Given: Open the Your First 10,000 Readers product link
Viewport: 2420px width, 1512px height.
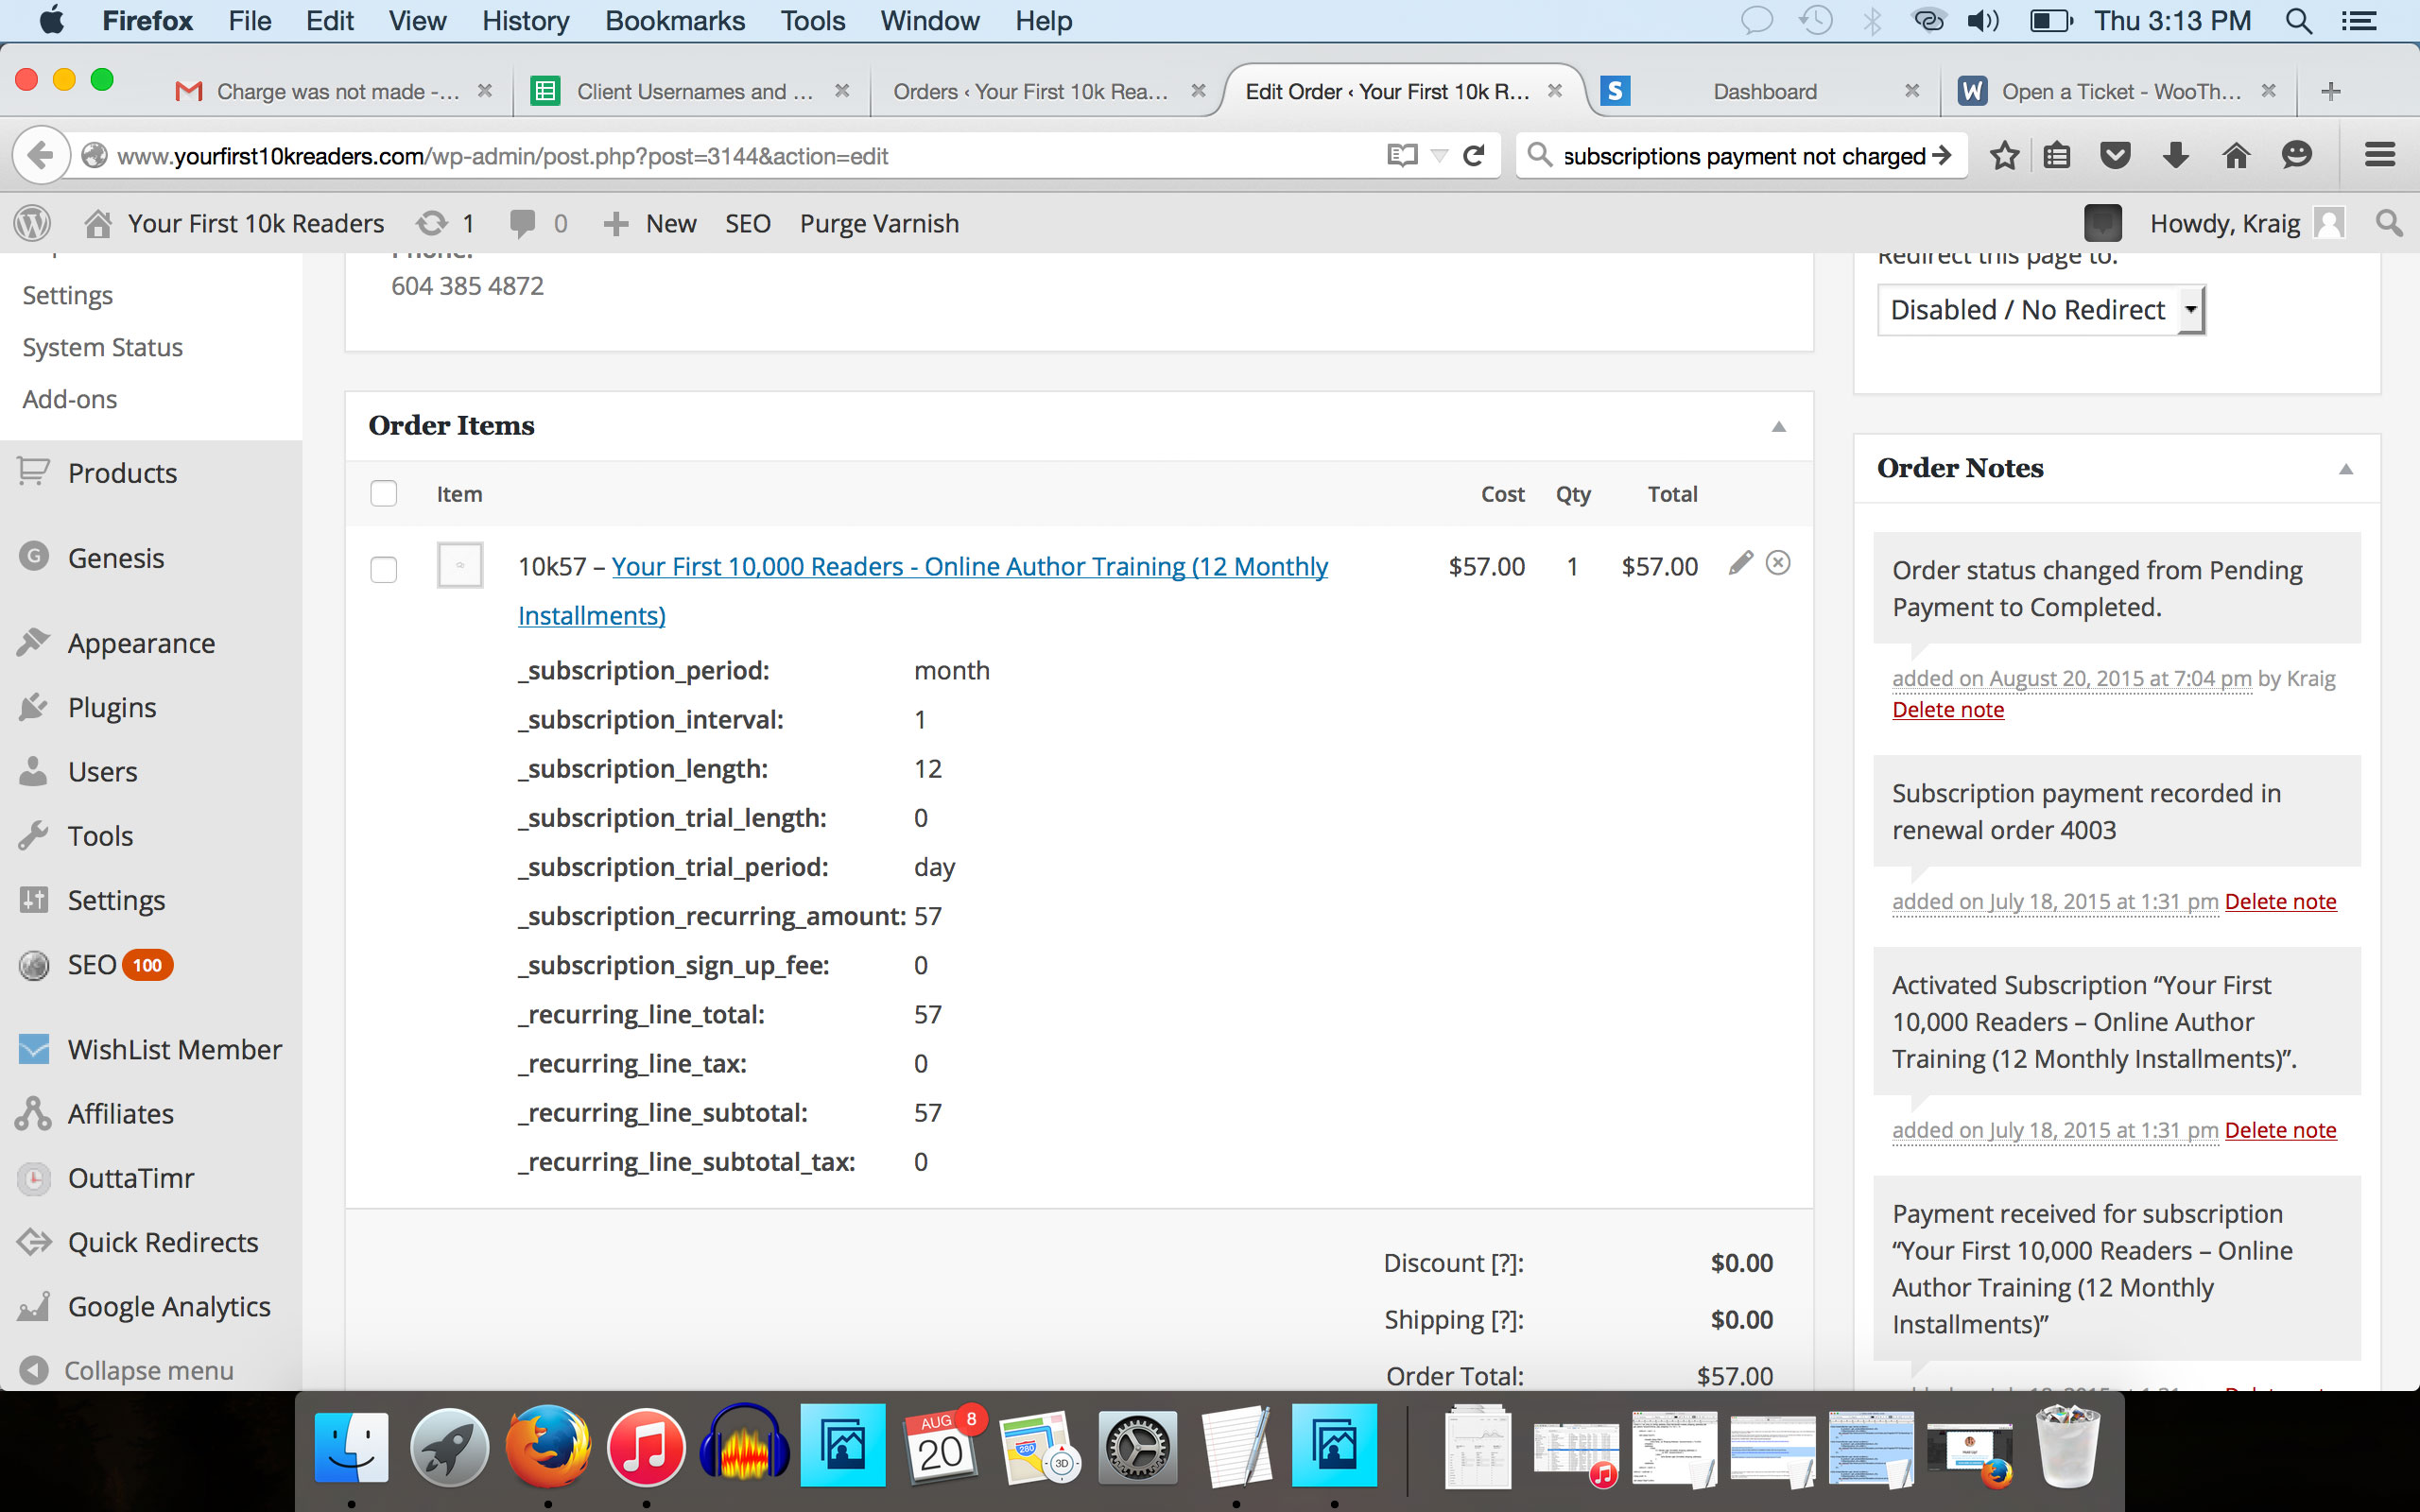Looking at the screenshot, I should click(923, 590).
